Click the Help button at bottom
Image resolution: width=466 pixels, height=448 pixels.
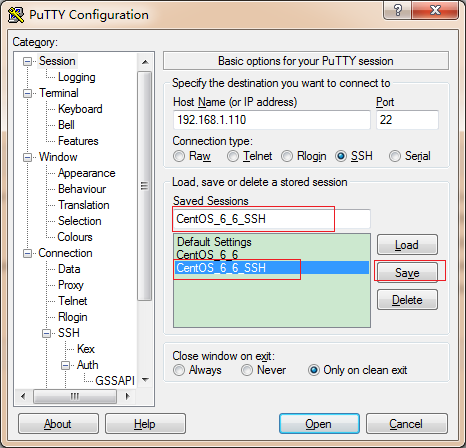tap(145, 424)
